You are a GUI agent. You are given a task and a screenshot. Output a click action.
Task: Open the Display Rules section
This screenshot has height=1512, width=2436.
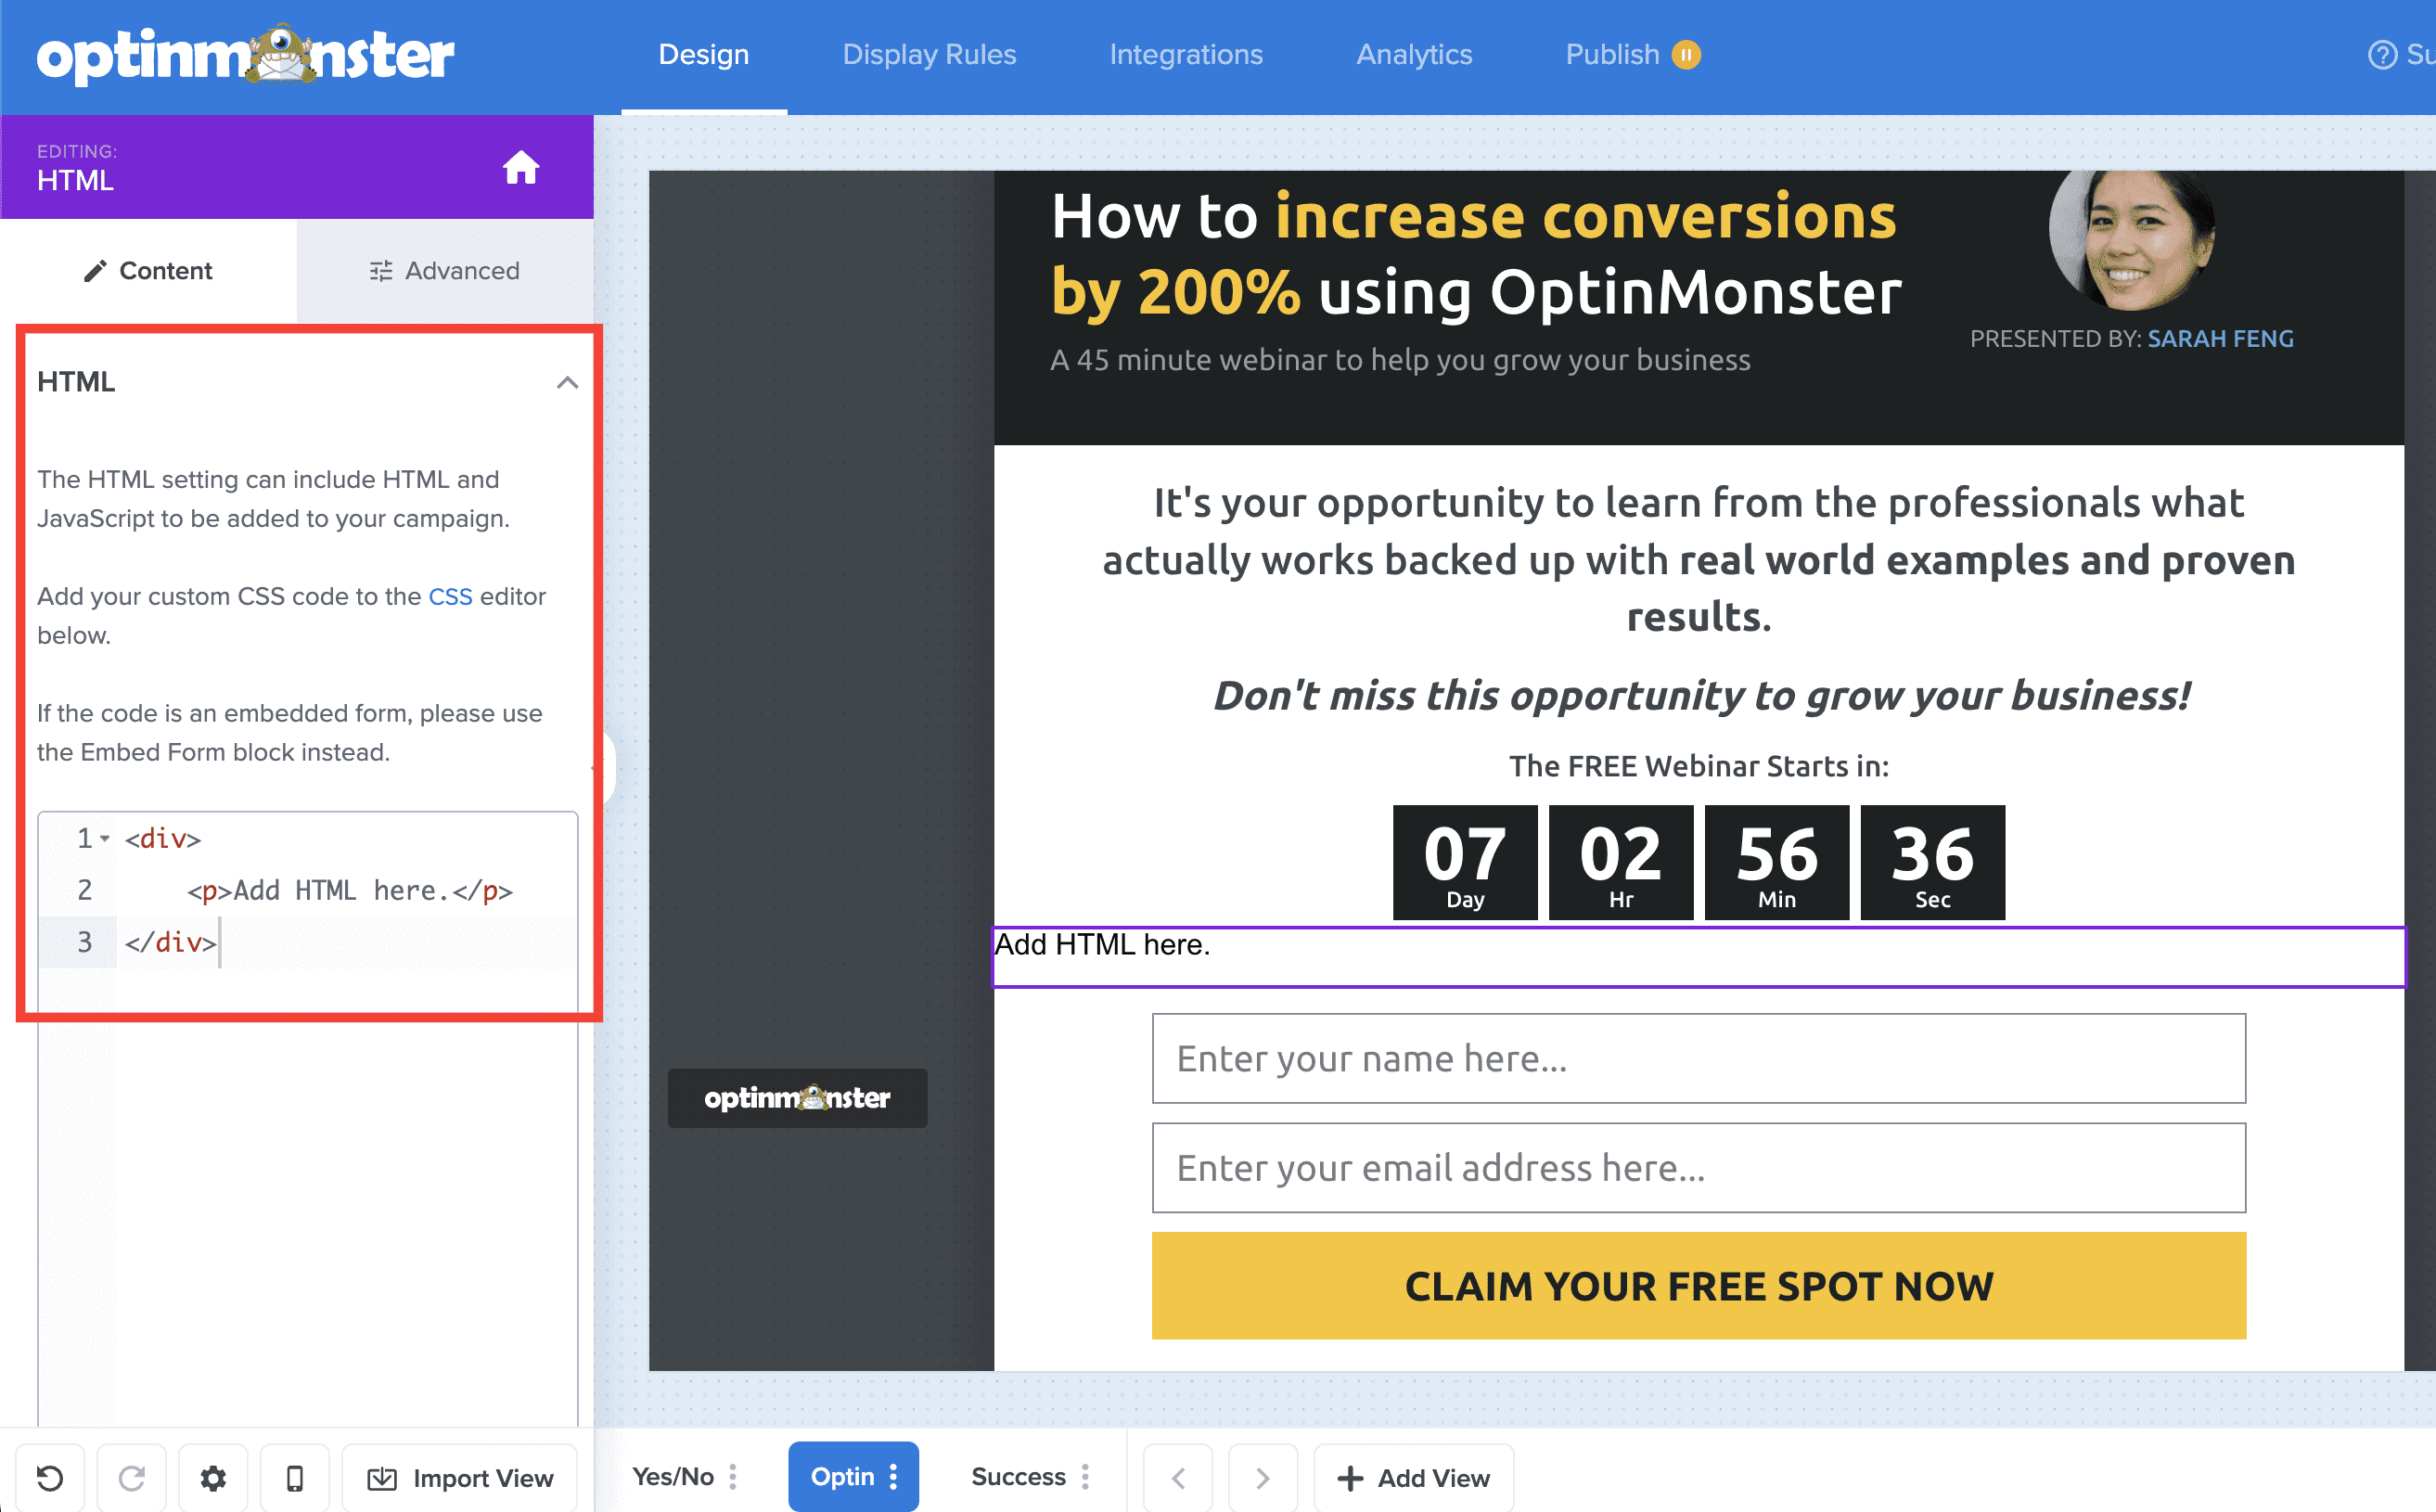pyautogui.click(x=929, y=55)
